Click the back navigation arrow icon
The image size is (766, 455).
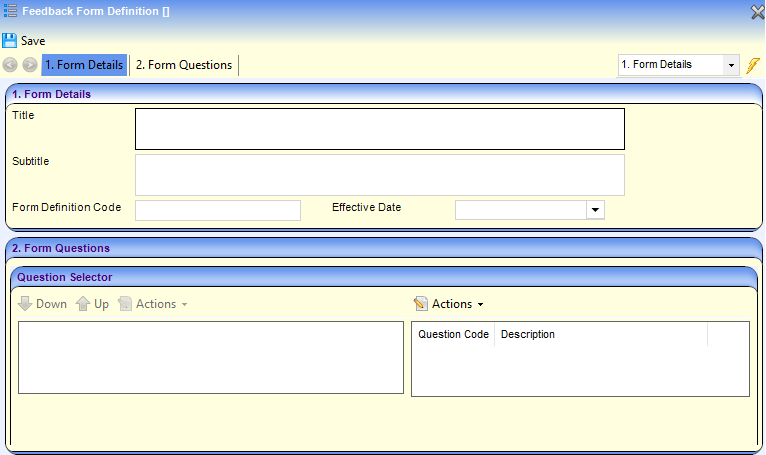[x=10, y=65]
